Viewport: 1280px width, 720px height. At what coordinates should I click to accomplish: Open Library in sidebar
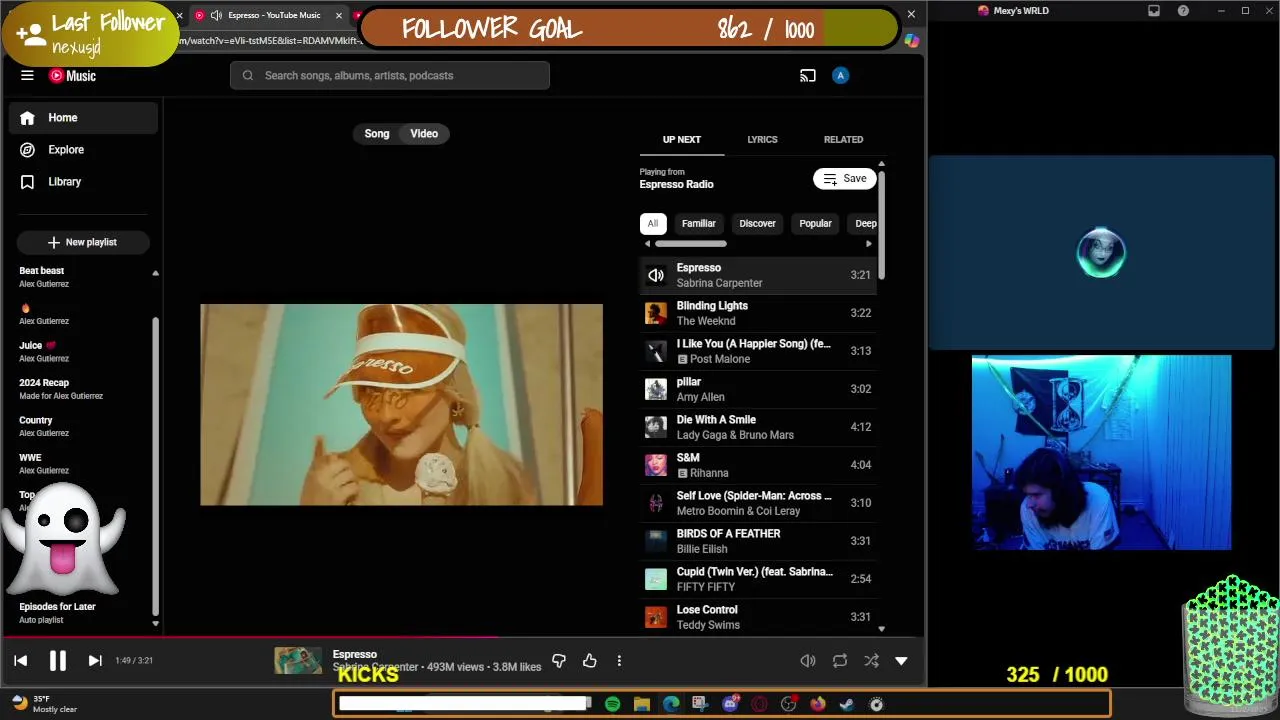tap(84, 182)
